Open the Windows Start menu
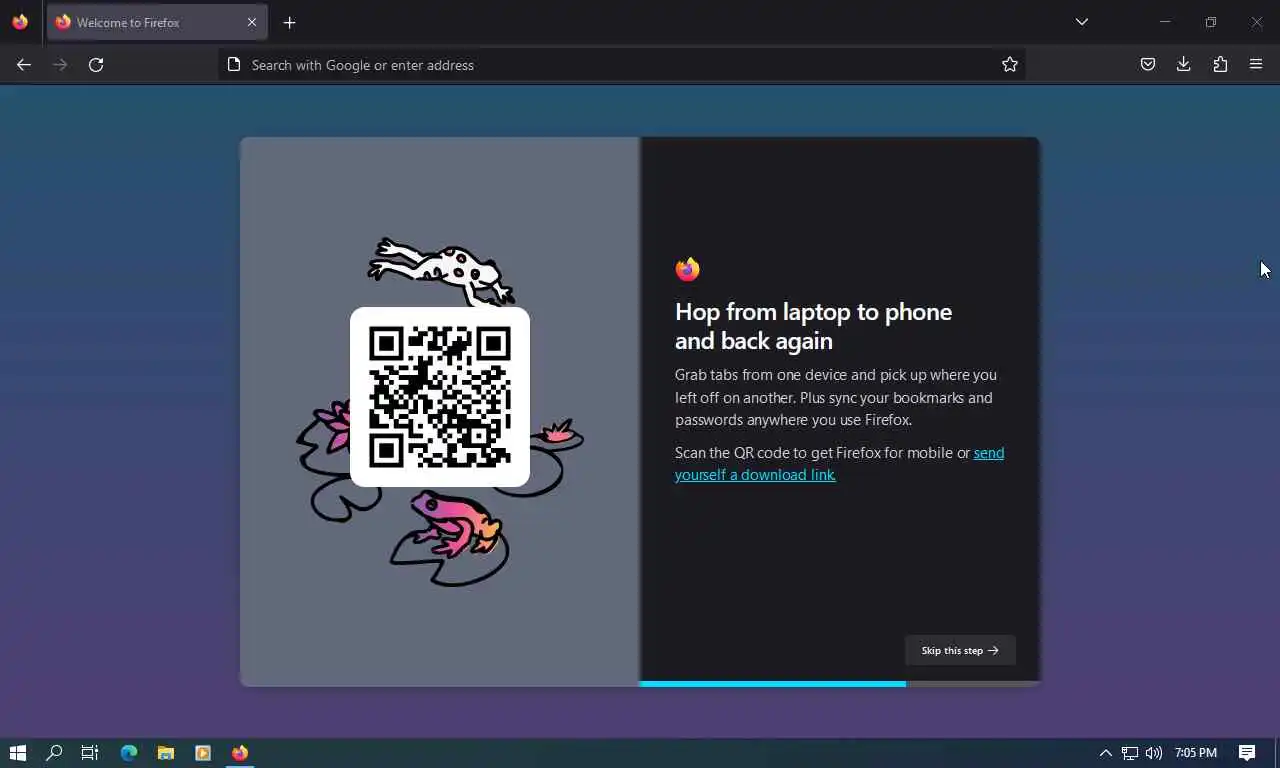Viewport: 1280px width, 768px height. pos(17,753)
